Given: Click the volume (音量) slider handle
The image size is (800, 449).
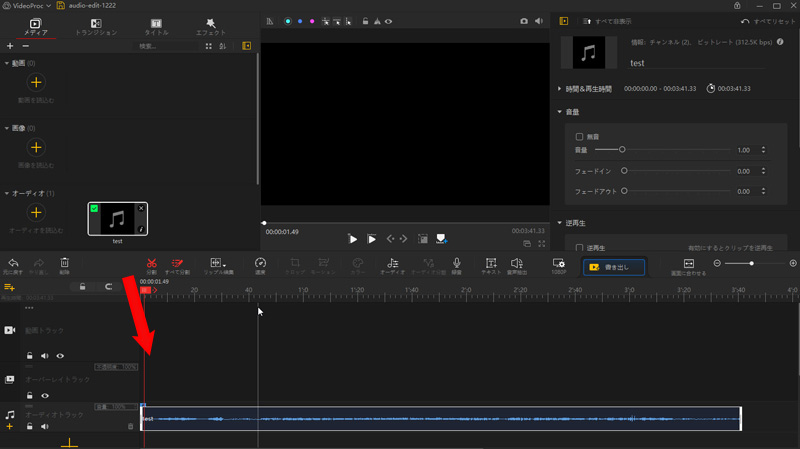Looking at the screenshot, I should coord(622,150).
